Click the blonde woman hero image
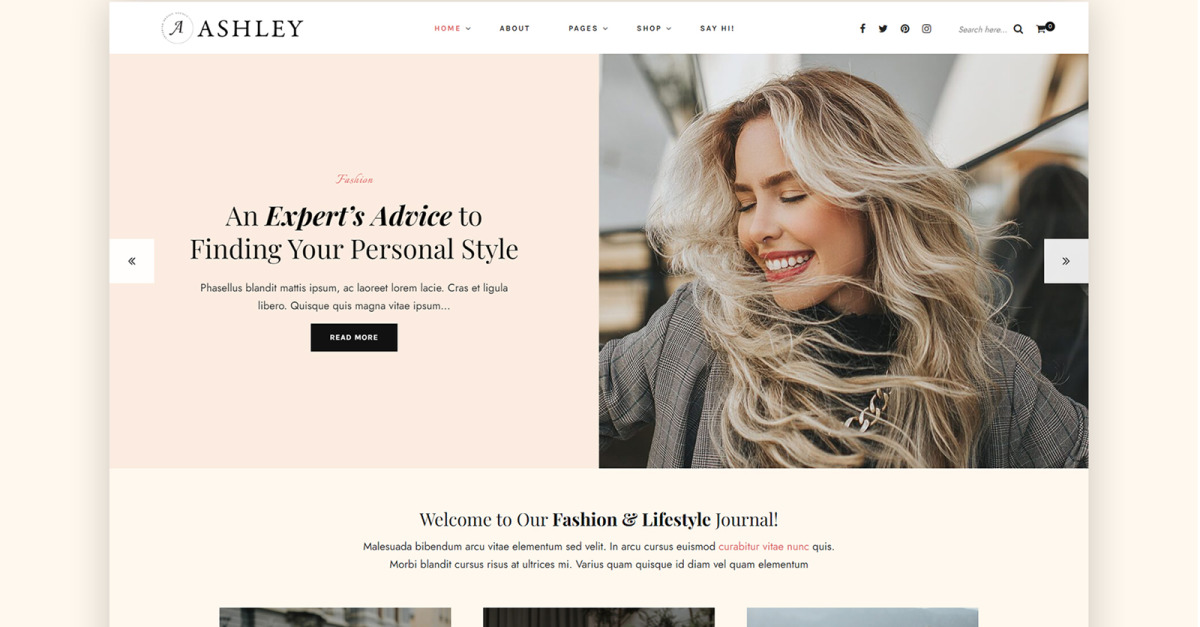This screenshot has height=627, width=1200. click(x=843, y=261)
